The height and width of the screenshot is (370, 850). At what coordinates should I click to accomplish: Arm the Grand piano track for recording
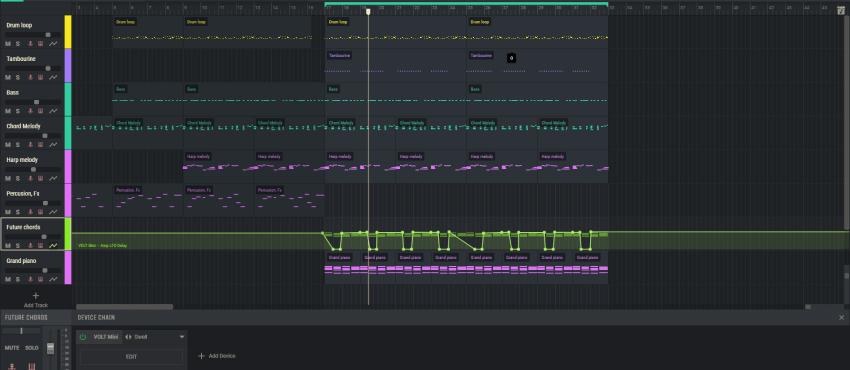(x=30, y=280)
